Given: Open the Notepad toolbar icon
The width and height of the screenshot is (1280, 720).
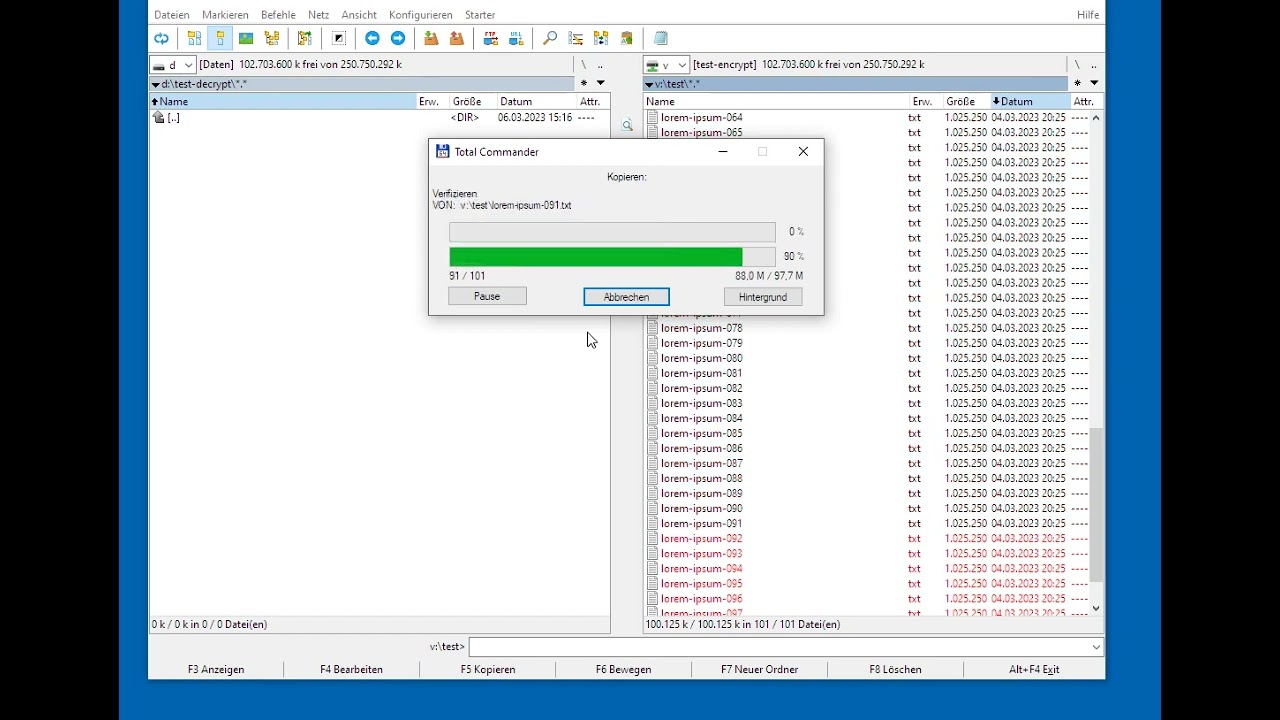Looking at the screenshot, I should (661, 39).
